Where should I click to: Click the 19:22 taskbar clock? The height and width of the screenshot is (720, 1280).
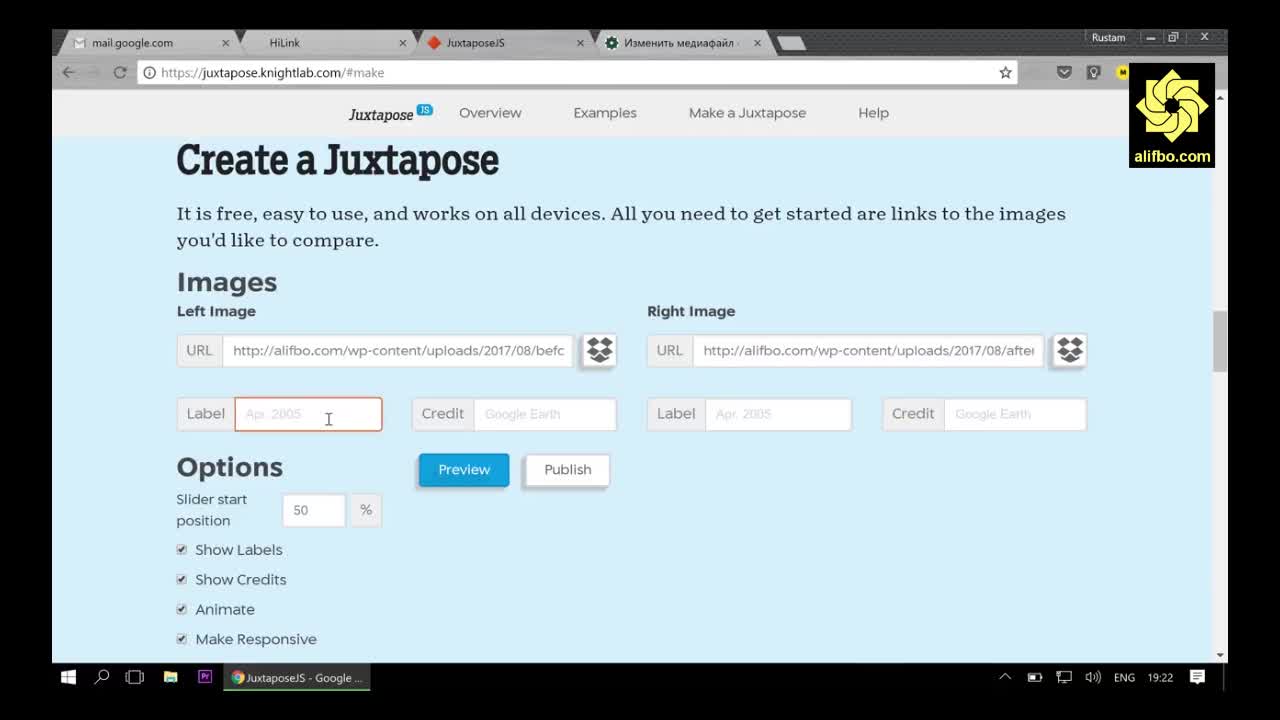(x=1160, y=677)
